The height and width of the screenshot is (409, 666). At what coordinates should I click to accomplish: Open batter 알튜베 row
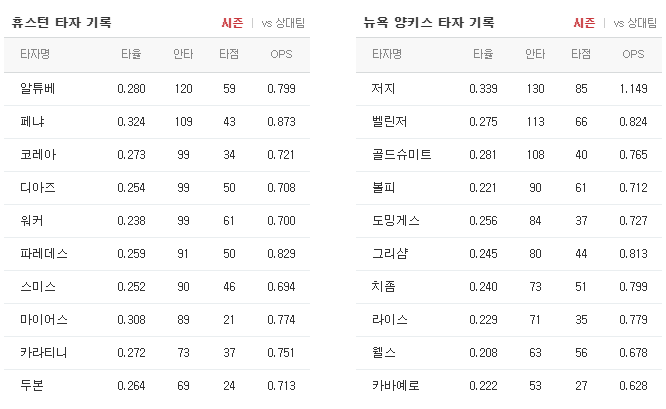click(x=157, y=89)
